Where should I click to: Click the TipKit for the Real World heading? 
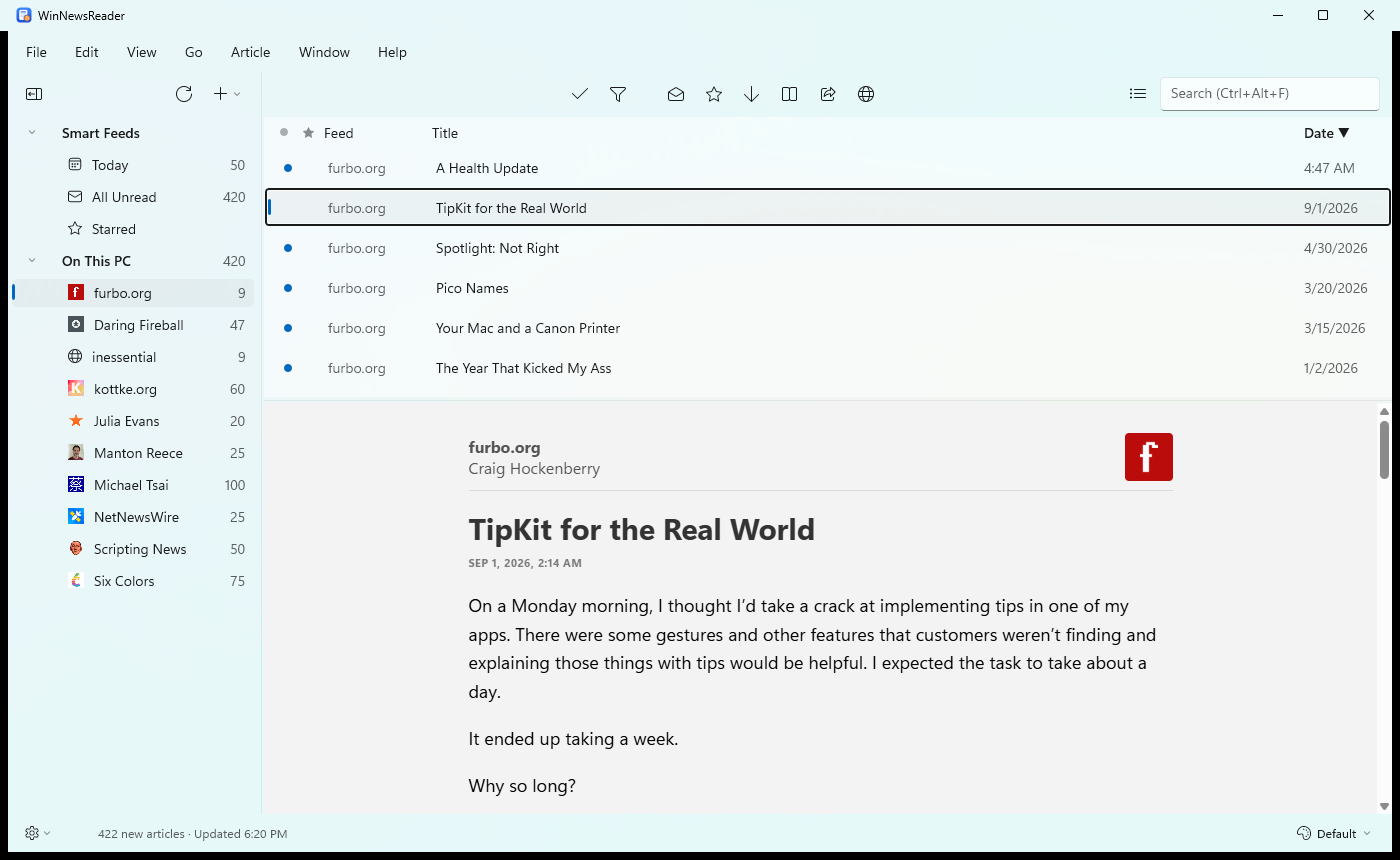pos(641,529)
